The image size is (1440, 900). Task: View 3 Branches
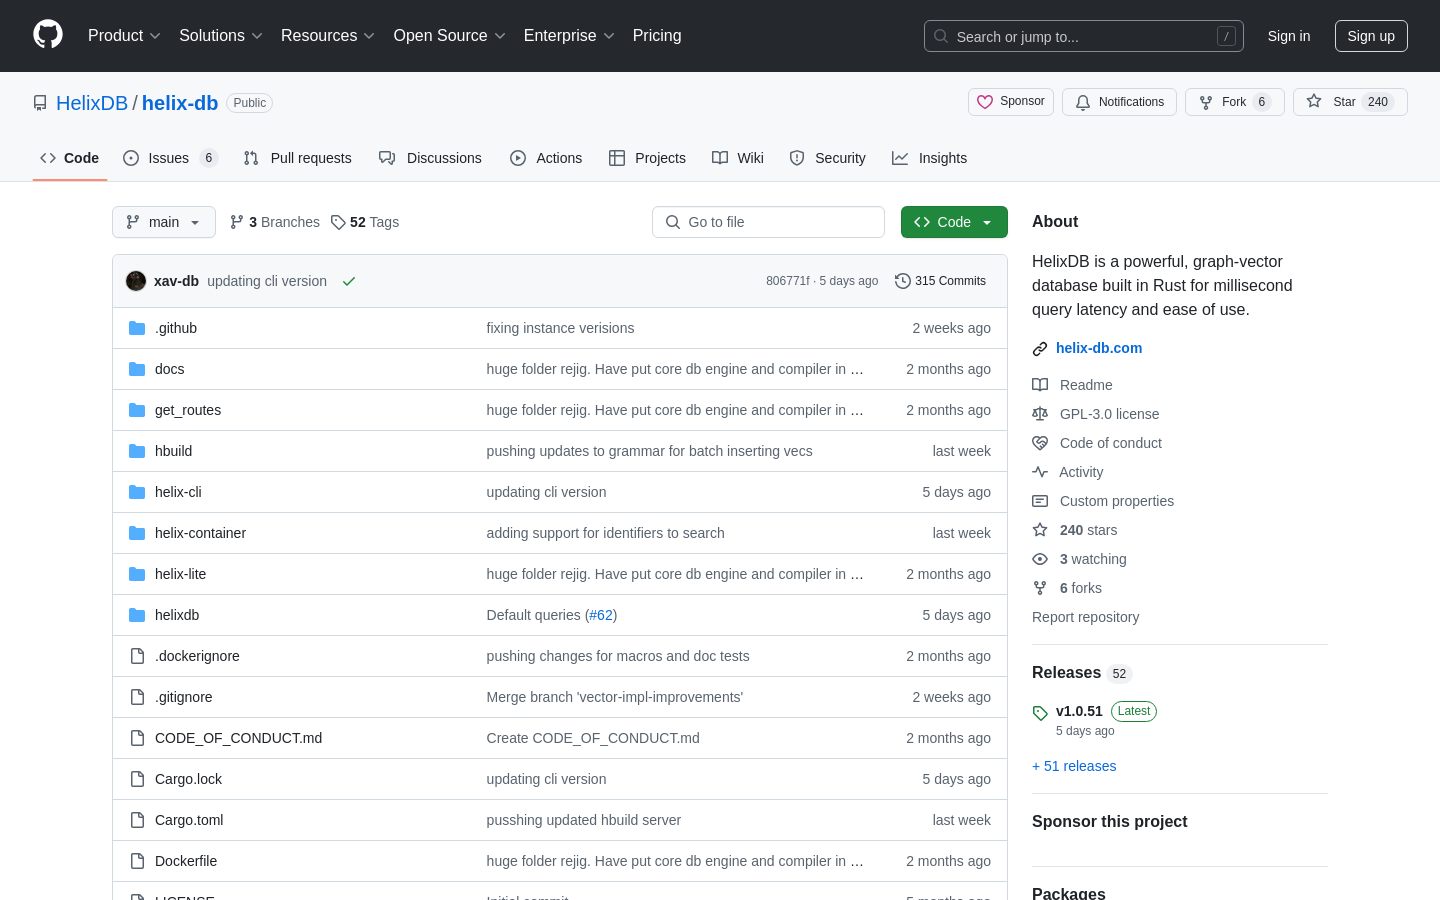275,222
